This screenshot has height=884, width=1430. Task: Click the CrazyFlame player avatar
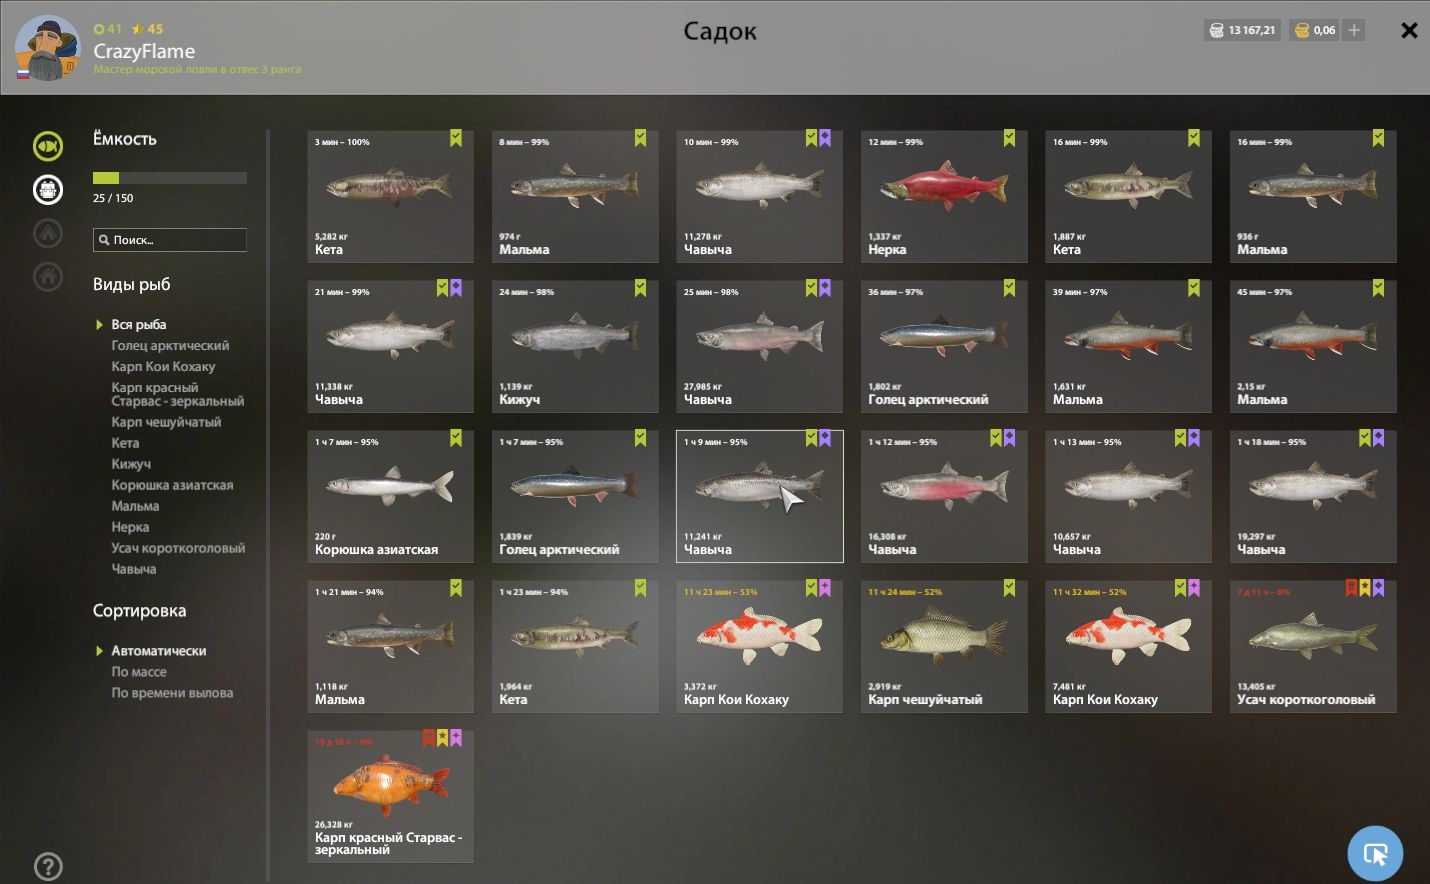point(47,48)
